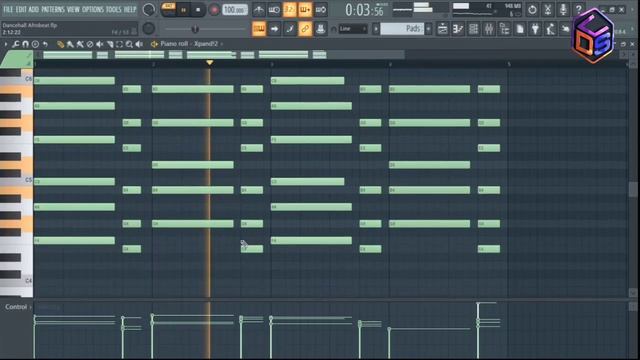The image size is (640, 360).
Task: Click the piano roll vertical scrollbar handle
Action: 633,190
